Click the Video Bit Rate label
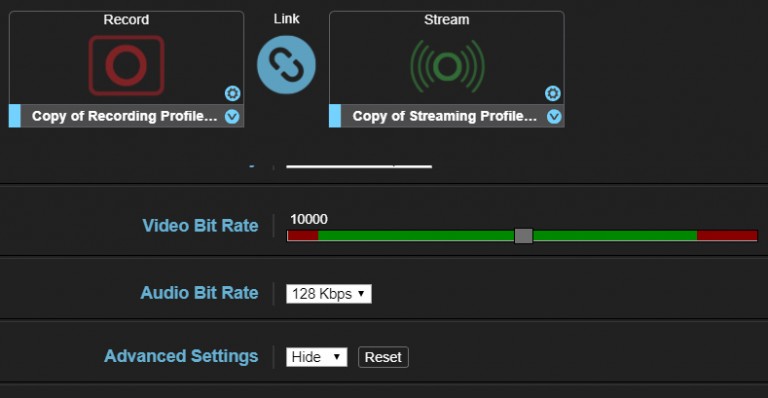 click(200, 226)
